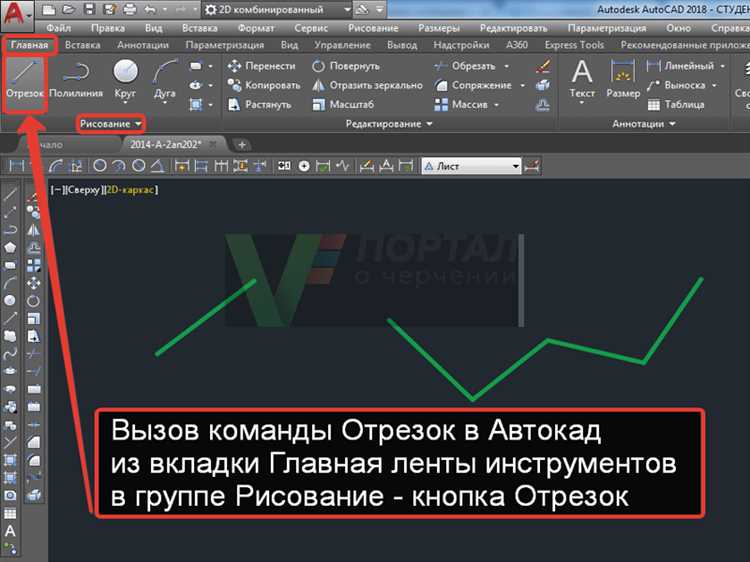Select the 2014-A-2an202 drawing tab
The height and width of the screenshot is (562, 750).
click(171, 144)
